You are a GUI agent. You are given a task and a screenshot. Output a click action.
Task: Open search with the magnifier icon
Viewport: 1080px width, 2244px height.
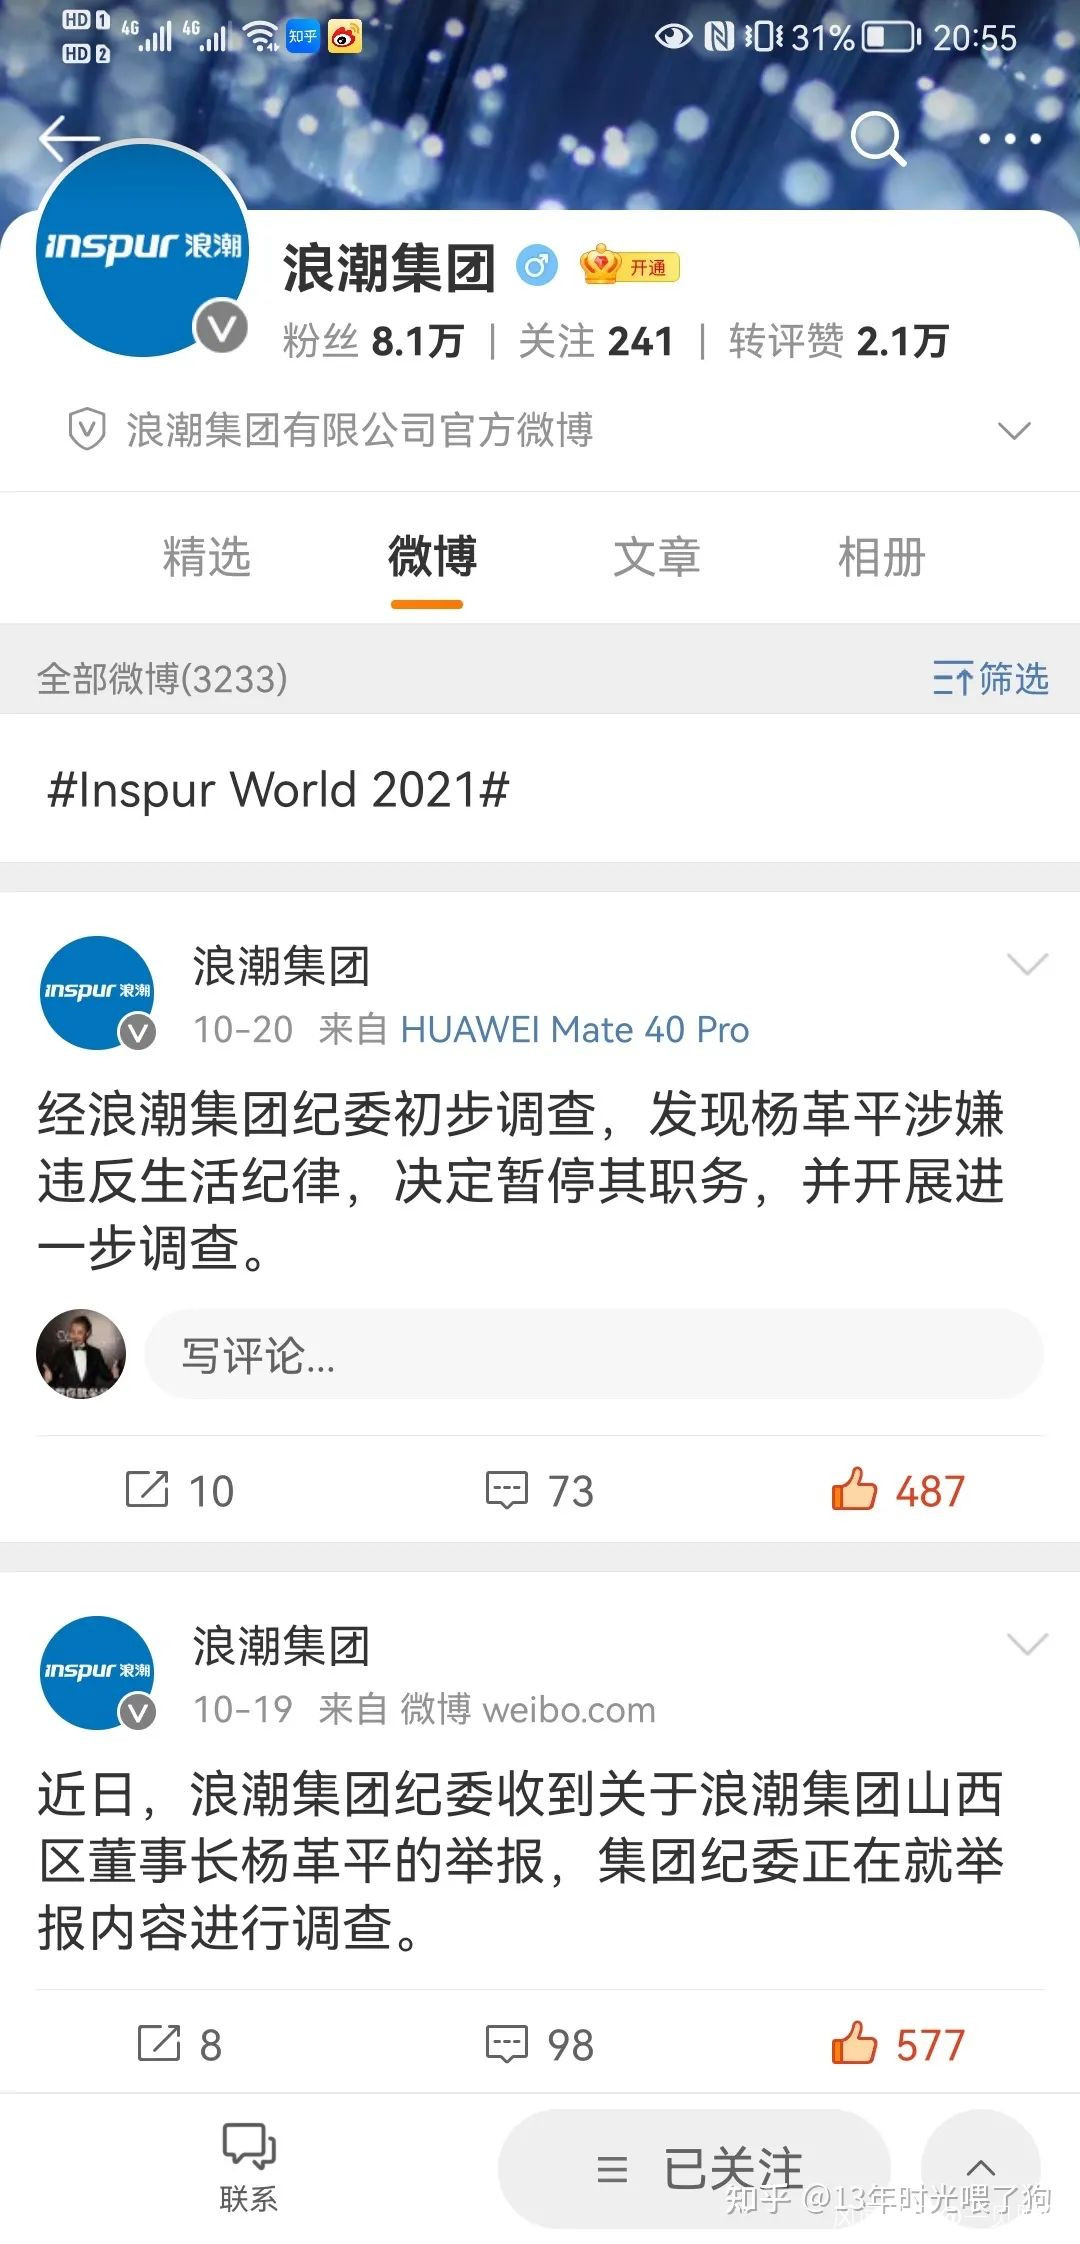[x=878, y=138]
